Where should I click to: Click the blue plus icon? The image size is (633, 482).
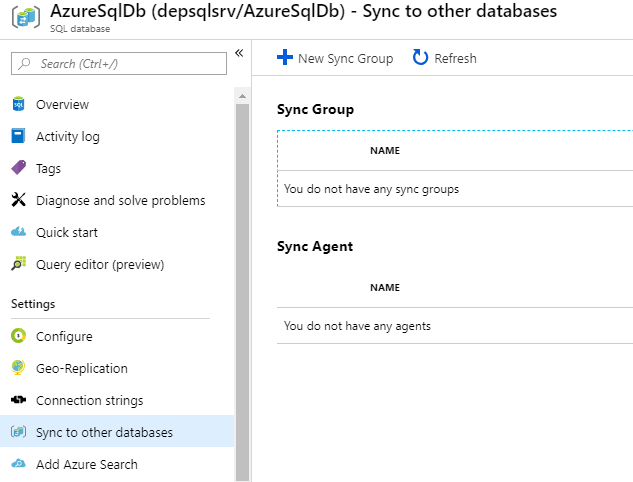tap(285, 57)
